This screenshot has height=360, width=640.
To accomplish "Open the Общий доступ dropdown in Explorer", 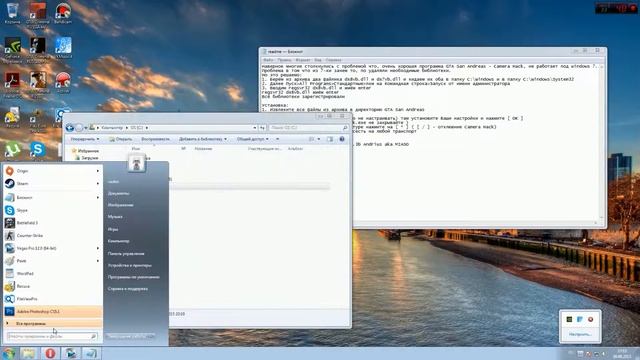I will [x=253, y=139].
